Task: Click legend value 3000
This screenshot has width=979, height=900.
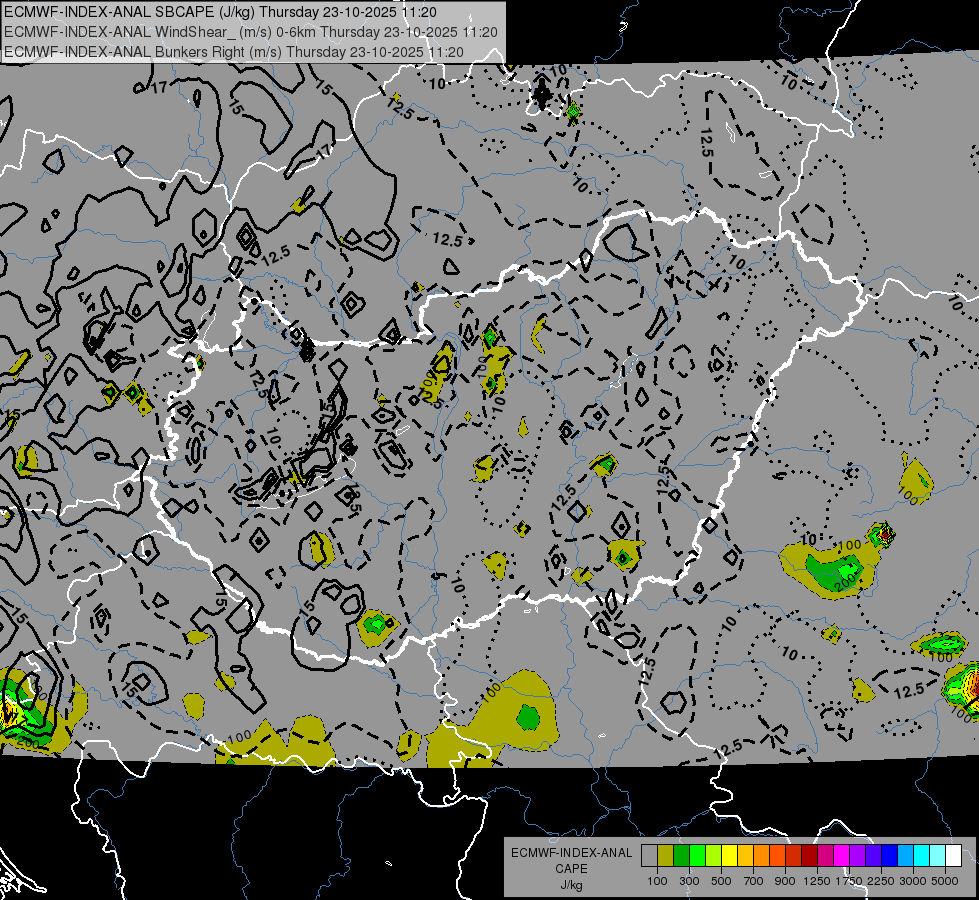Action: 913,881
